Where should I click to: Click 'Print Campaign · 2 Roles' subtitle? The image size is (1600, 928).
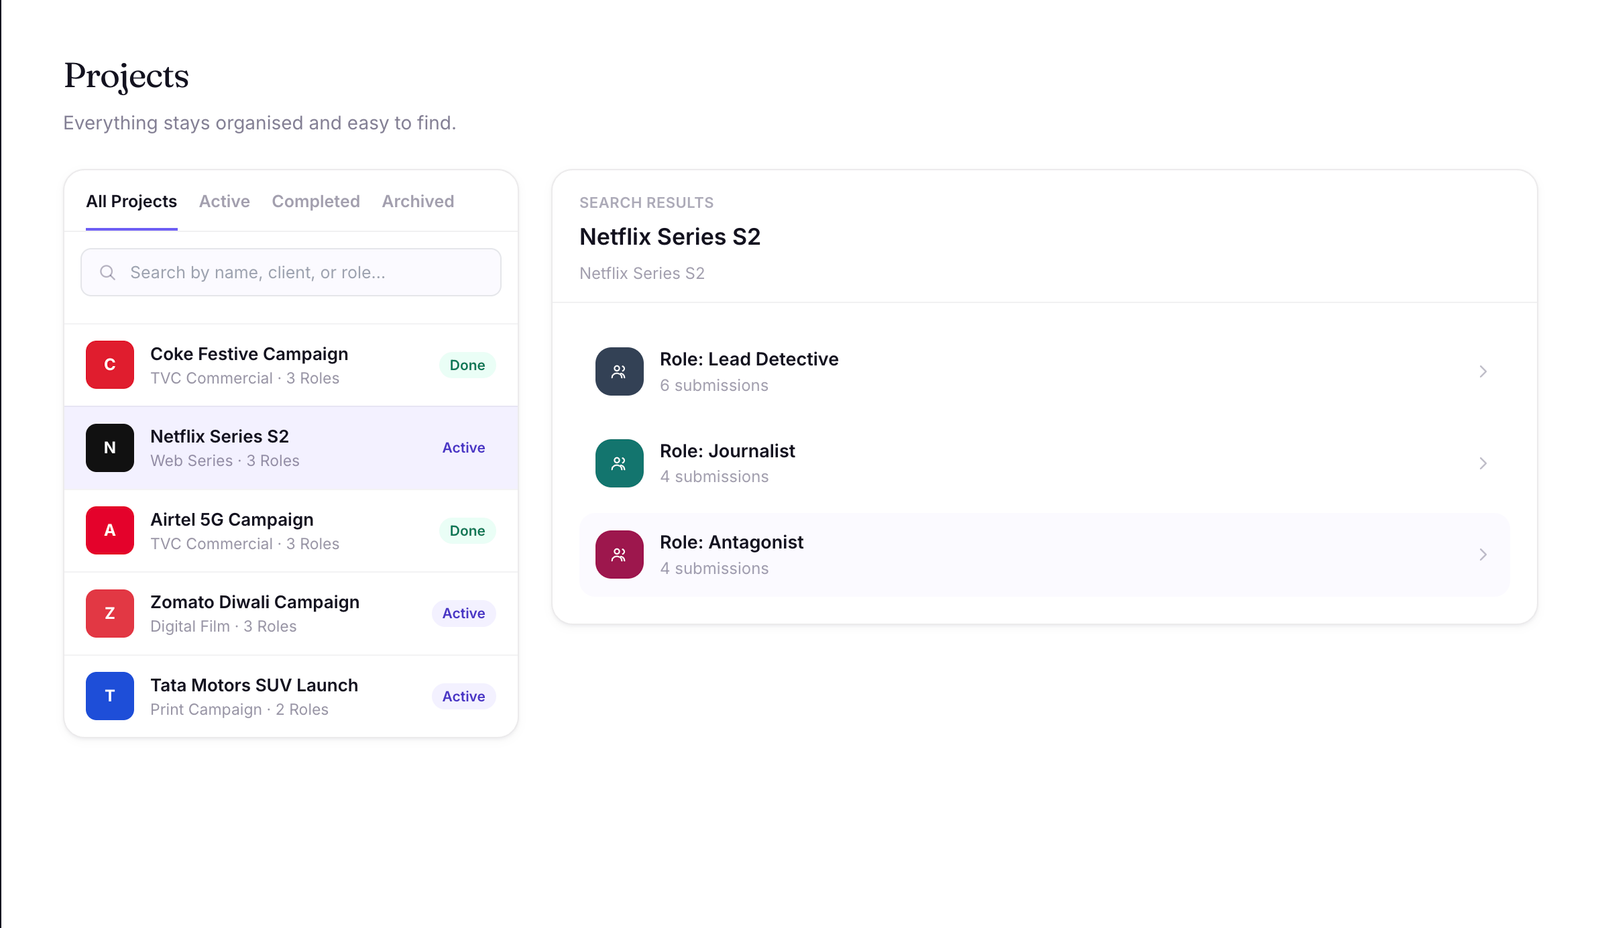pyautogui.click(x=239, y=709)
